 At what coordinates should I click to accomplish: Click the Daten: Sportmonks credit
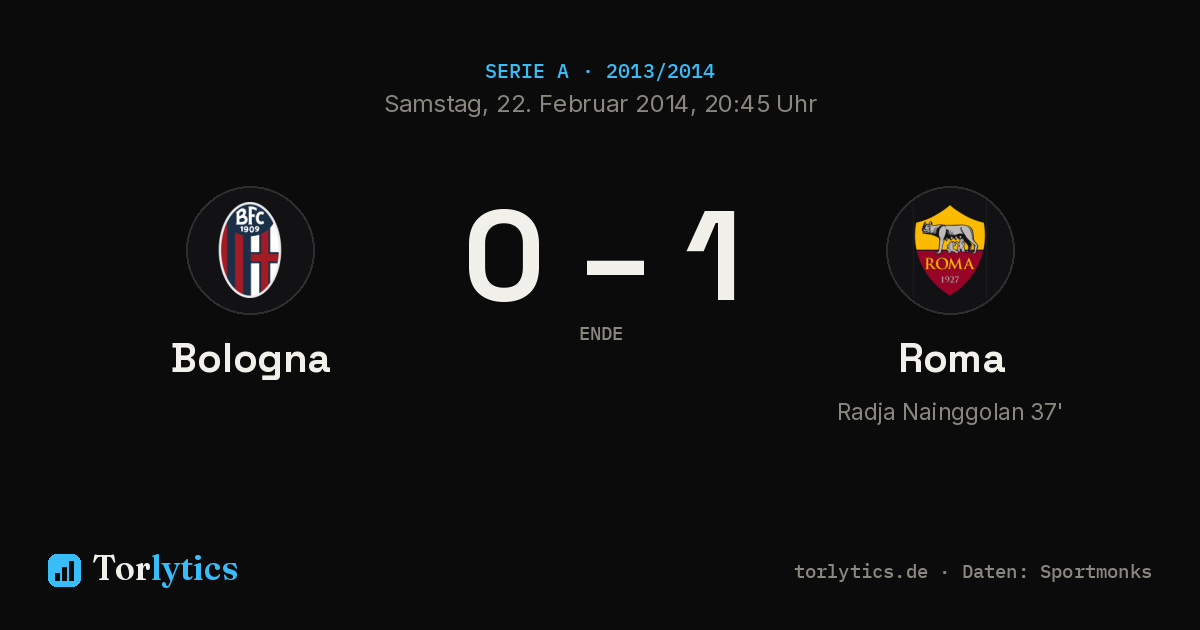(1057, 572)
